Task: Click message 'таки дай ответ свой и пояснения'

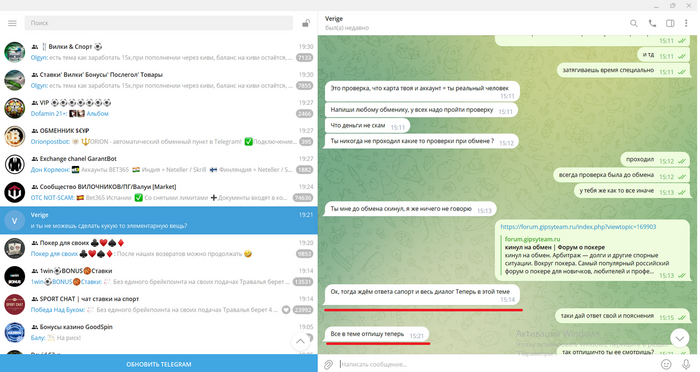Action: click(623, 316)
